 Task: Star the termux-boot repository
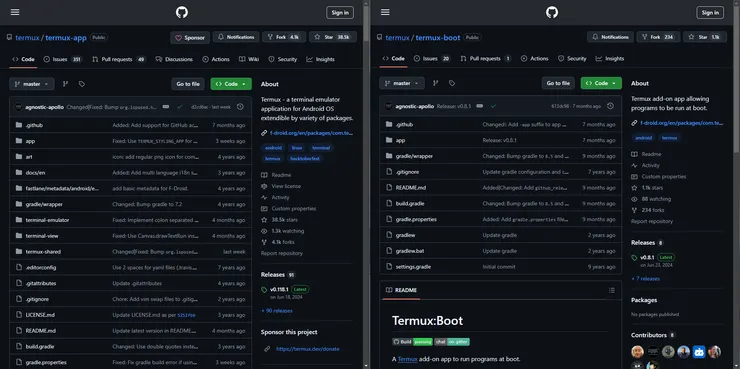(705, 37)
